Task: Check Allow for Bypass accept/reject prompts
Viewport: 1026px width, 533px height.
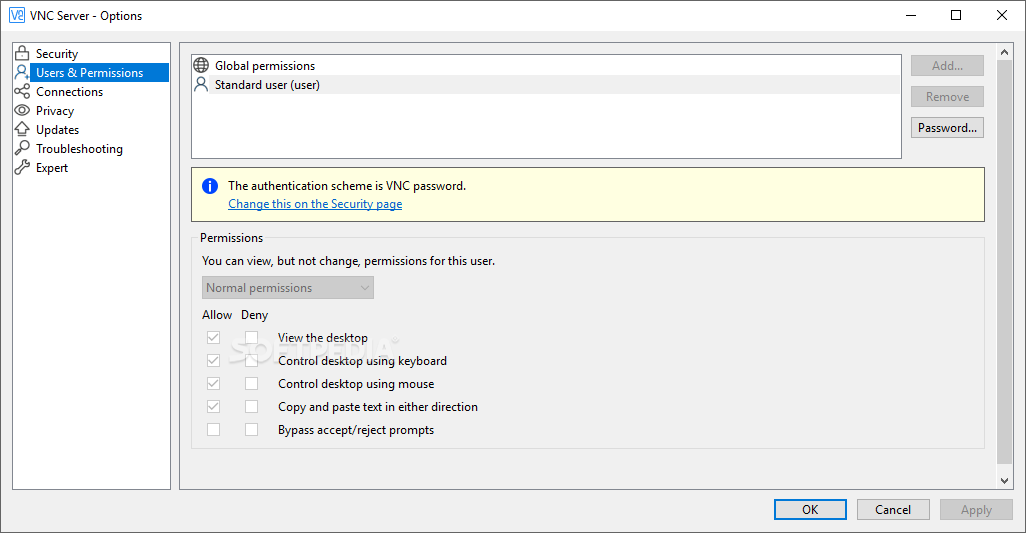Action: point(213,430)
